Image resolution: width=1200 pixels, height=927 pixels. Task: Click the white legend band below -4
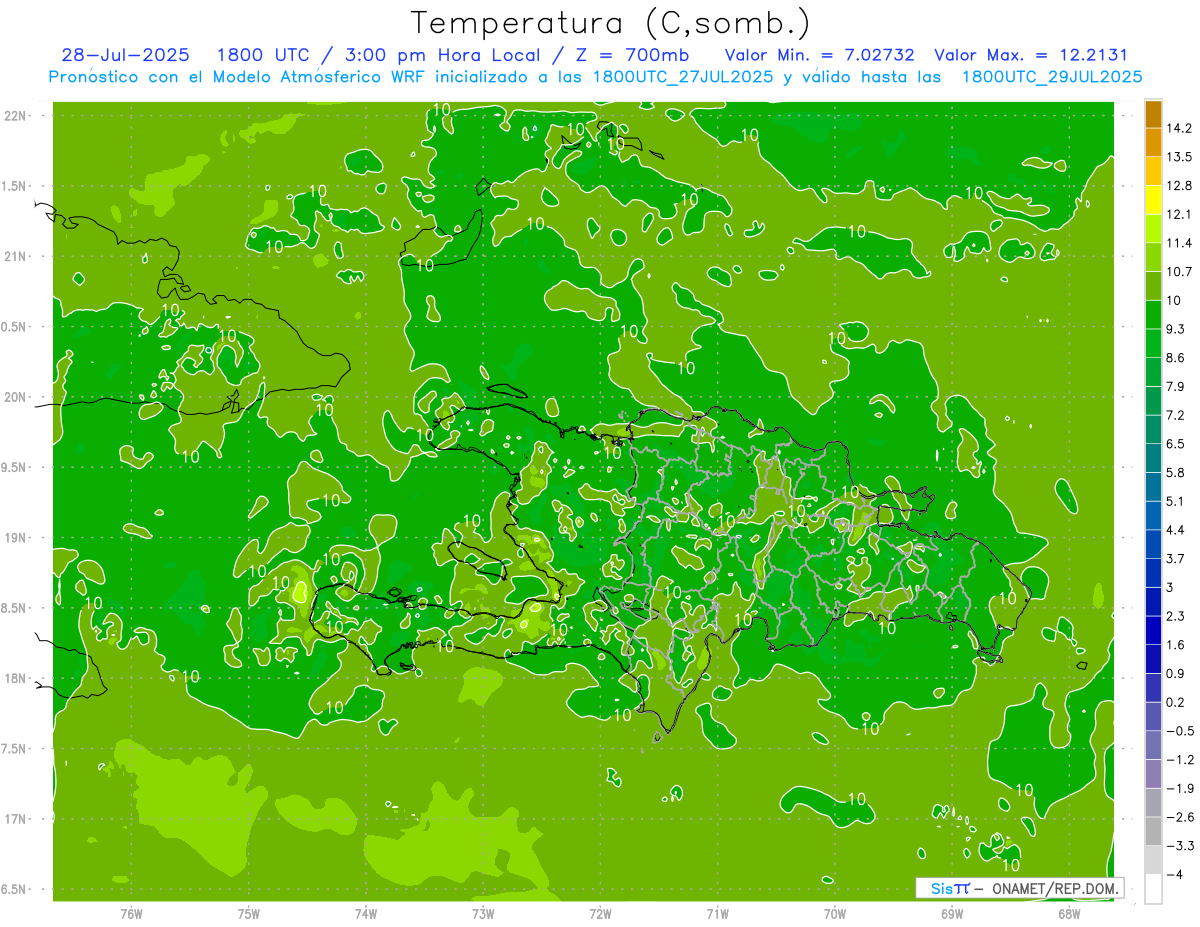[x=1153, y=889]
